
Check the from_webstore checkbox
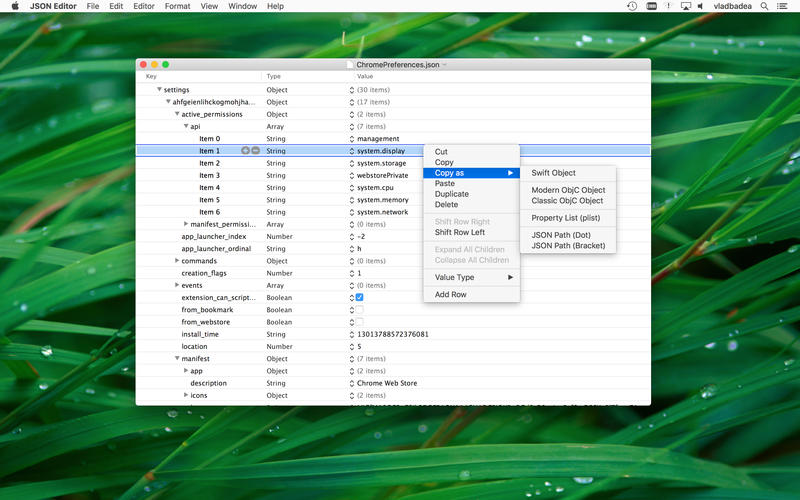tap(360, 321)
